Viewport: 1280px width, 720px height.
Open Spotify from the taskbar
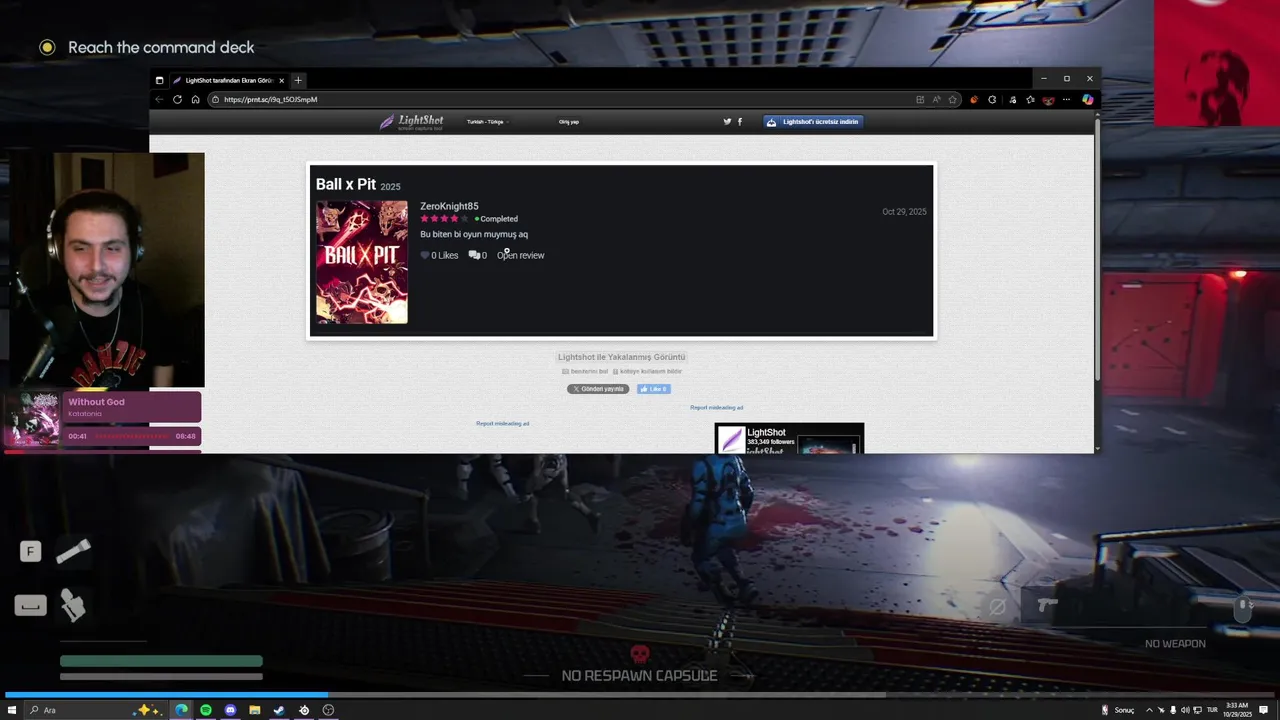tap(206, 710)
